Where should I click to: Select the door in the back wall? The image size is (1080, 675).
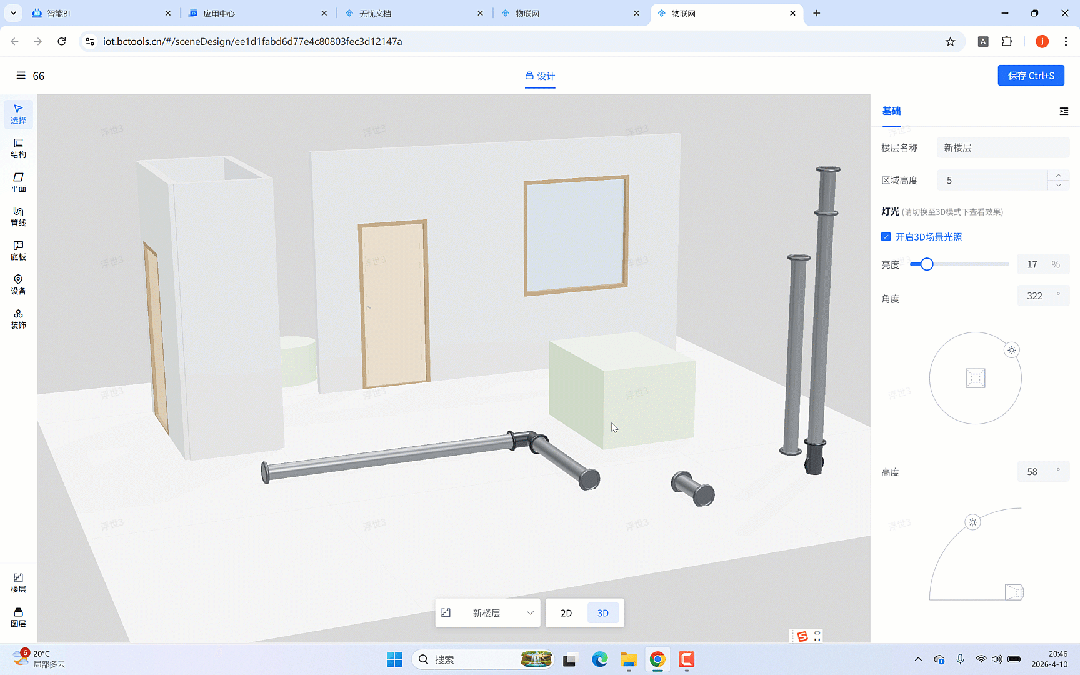click(x=394, y=304)
